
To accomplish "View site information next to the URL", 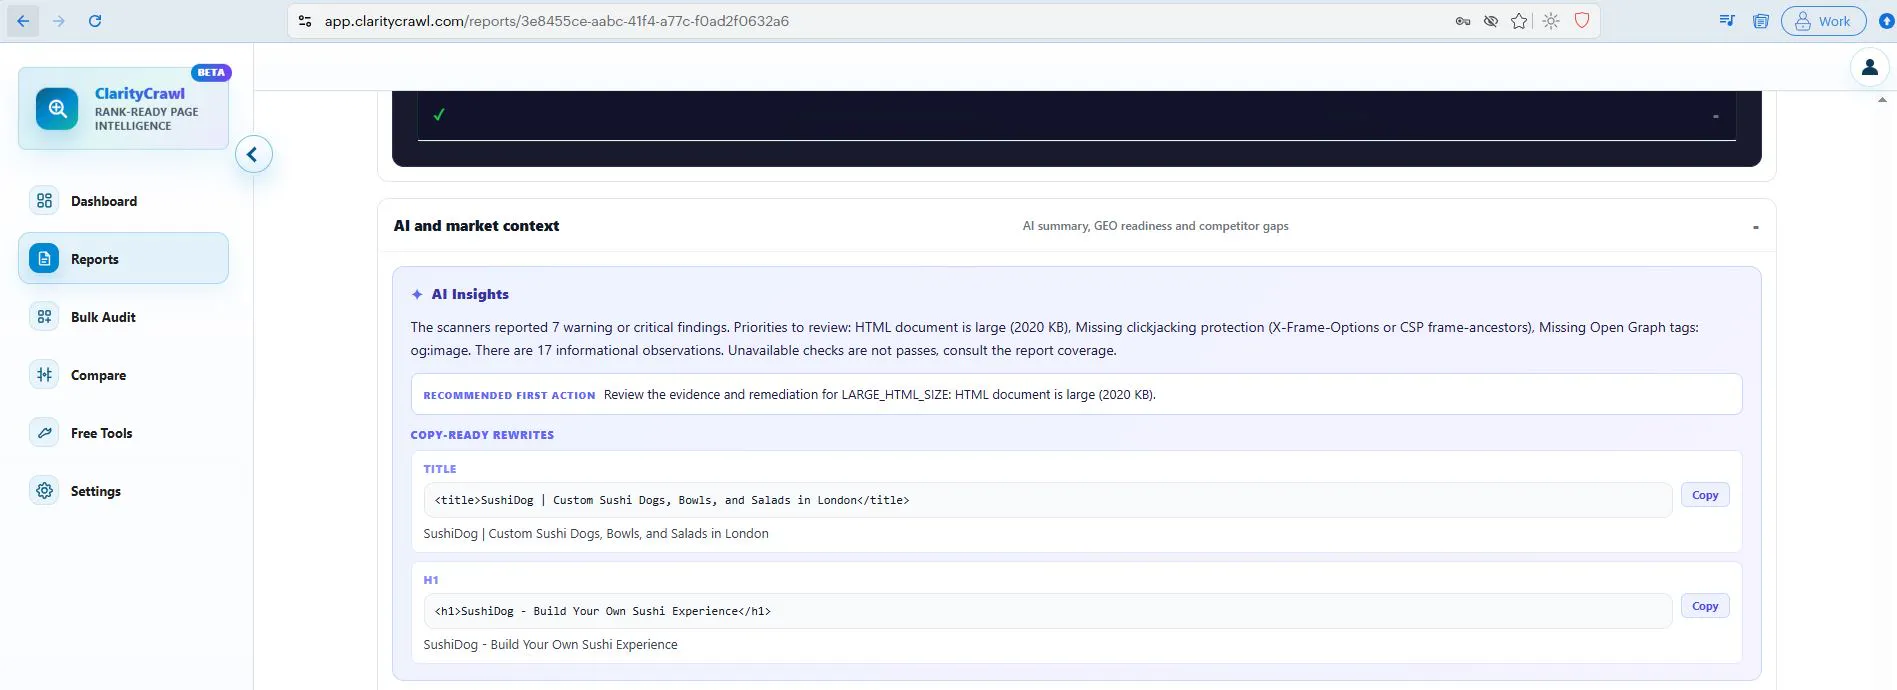I will click(x=305, y=21).
